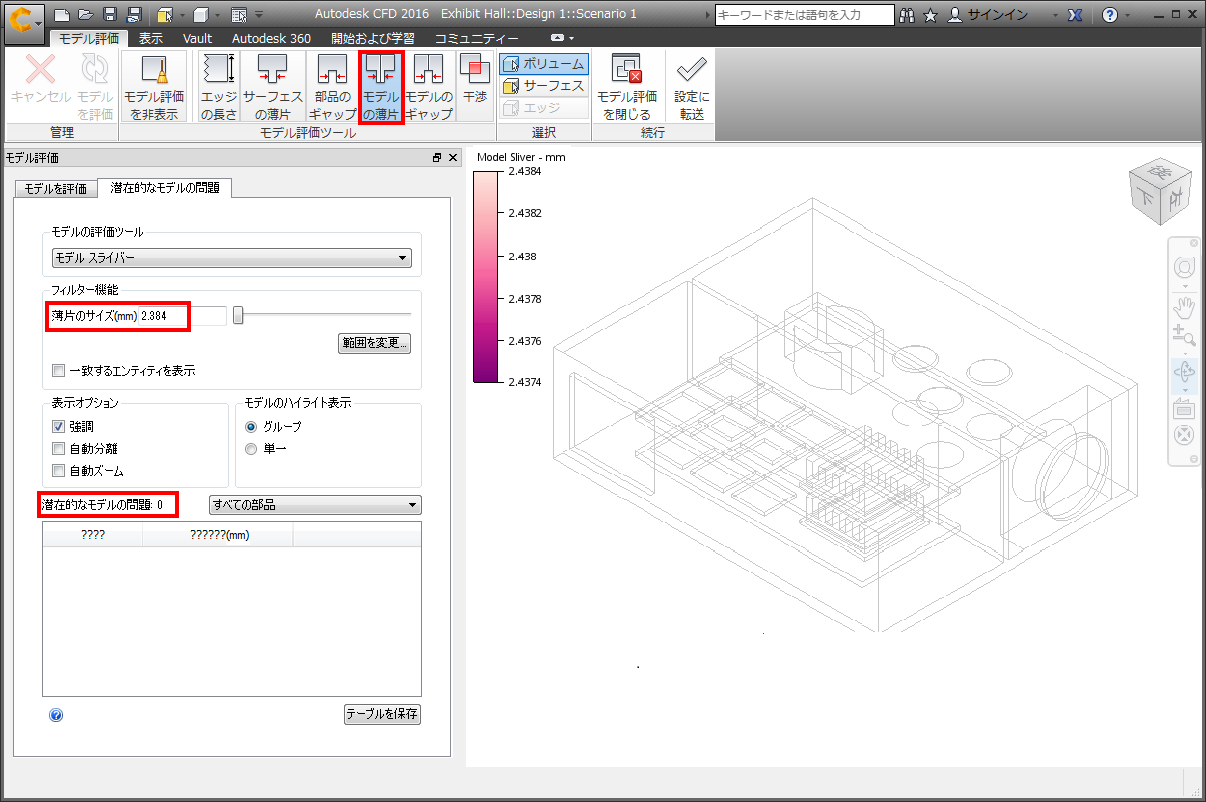The height and width of the screenshot is (802, 1206).
Task: Click the Save icon in quick access toolbar
Action: coord(109,15)
